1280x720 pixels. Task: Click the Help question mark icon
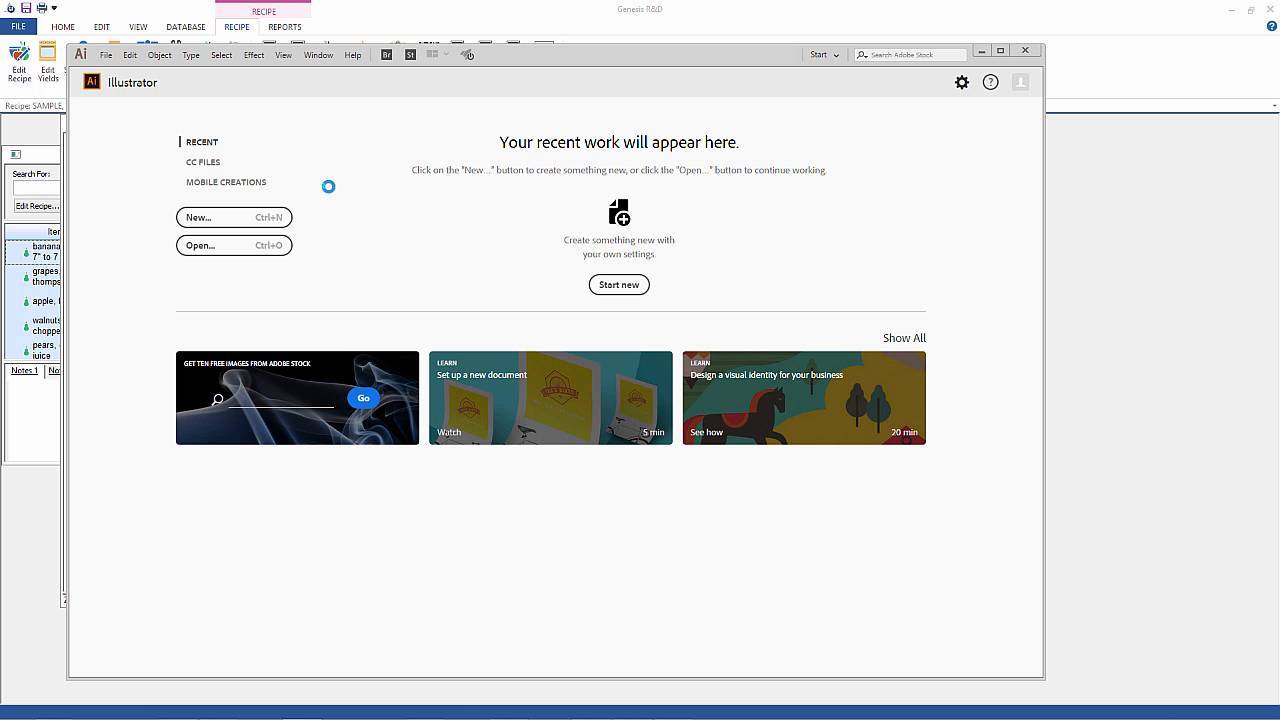[x=990, y=83]
